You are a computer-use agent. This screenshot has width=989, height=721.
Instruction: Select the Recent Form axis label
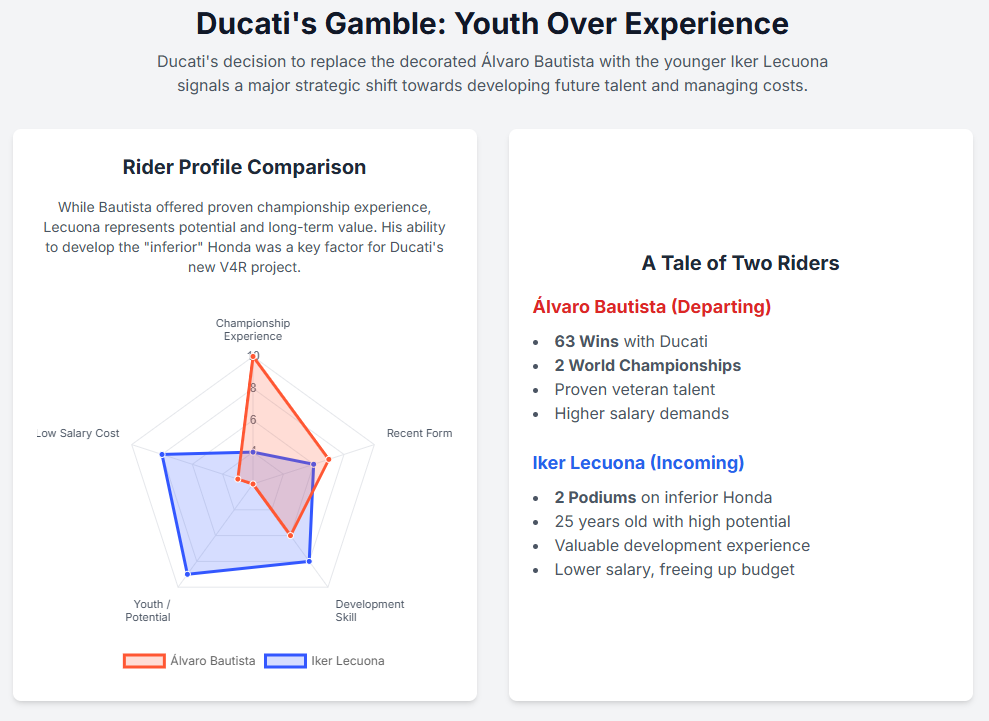[419, 434]
